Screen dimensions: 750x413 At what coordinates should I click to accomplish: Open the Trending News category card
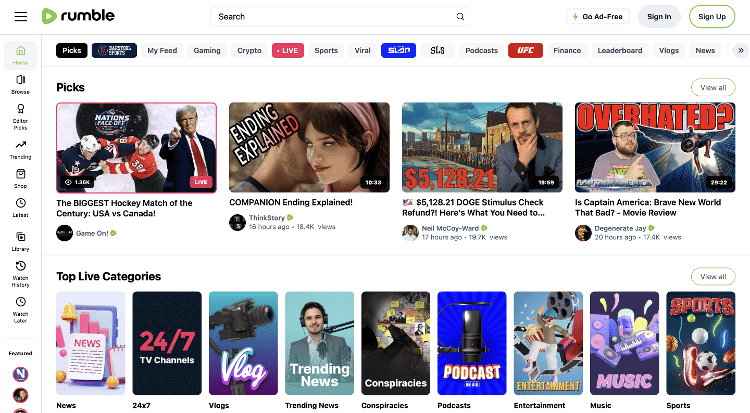coord(320,343)
